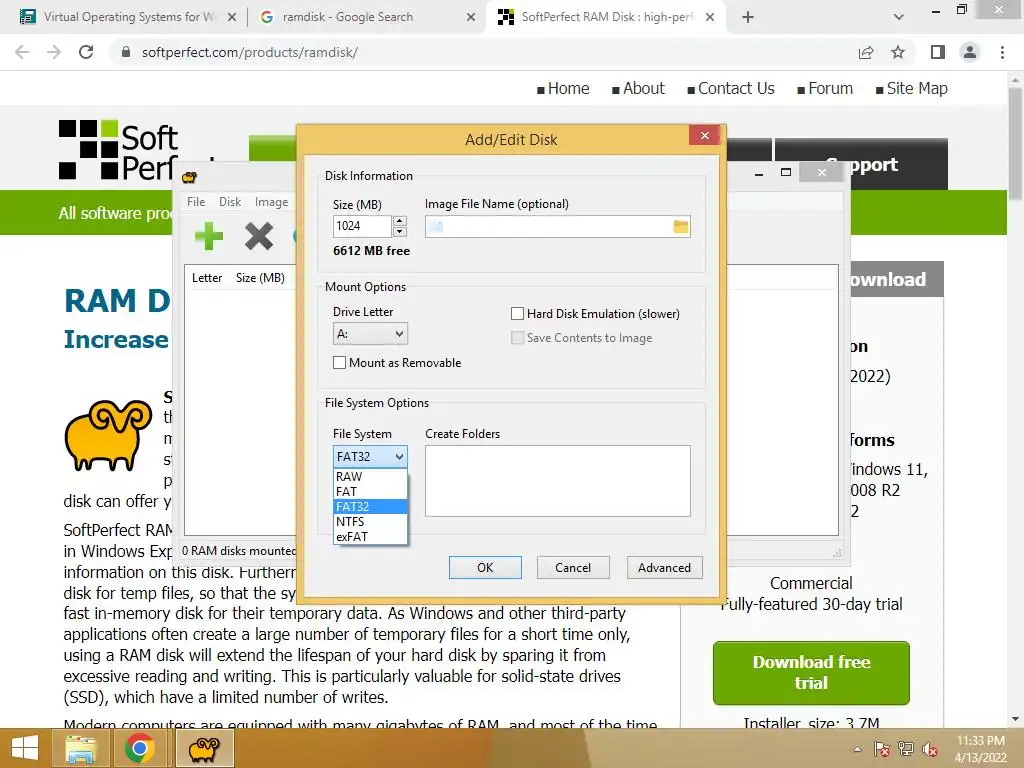The width and height of the screenshot is (1024, 768).
Task: Click the ram icon in RAM Disk titlebar
Action: click(x=189, y=177)
